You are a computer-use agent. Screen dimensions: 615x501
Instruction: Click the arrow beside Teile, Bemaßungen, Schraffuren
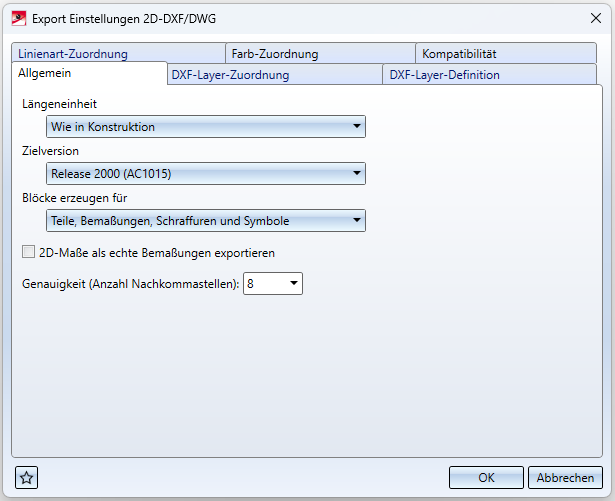pos(357,220)
